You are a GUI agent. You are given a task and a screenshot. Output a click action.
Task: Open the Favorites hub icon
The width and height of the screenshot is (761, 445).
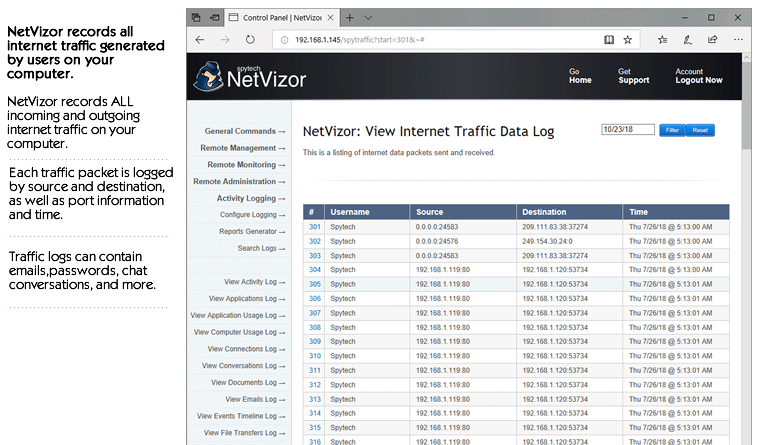coord(662,40)
